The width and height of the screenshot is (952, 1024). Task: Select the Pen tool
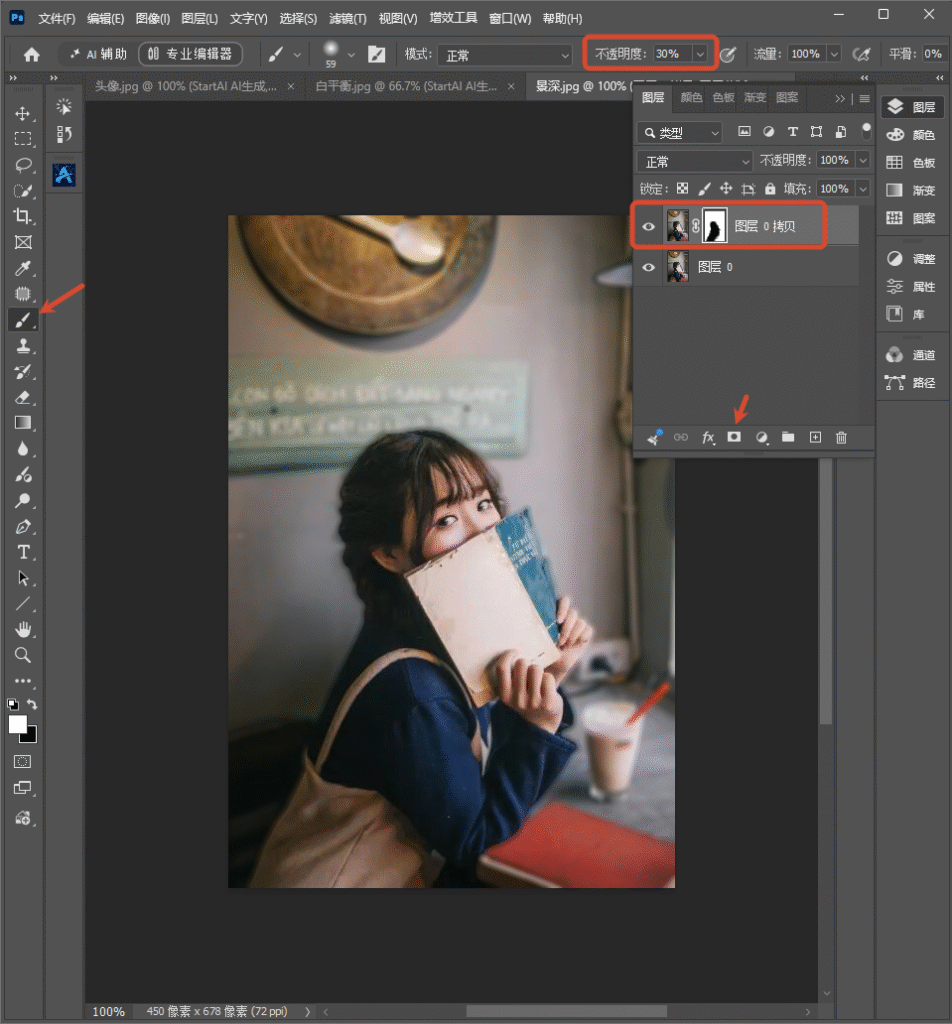click(23, 526)
